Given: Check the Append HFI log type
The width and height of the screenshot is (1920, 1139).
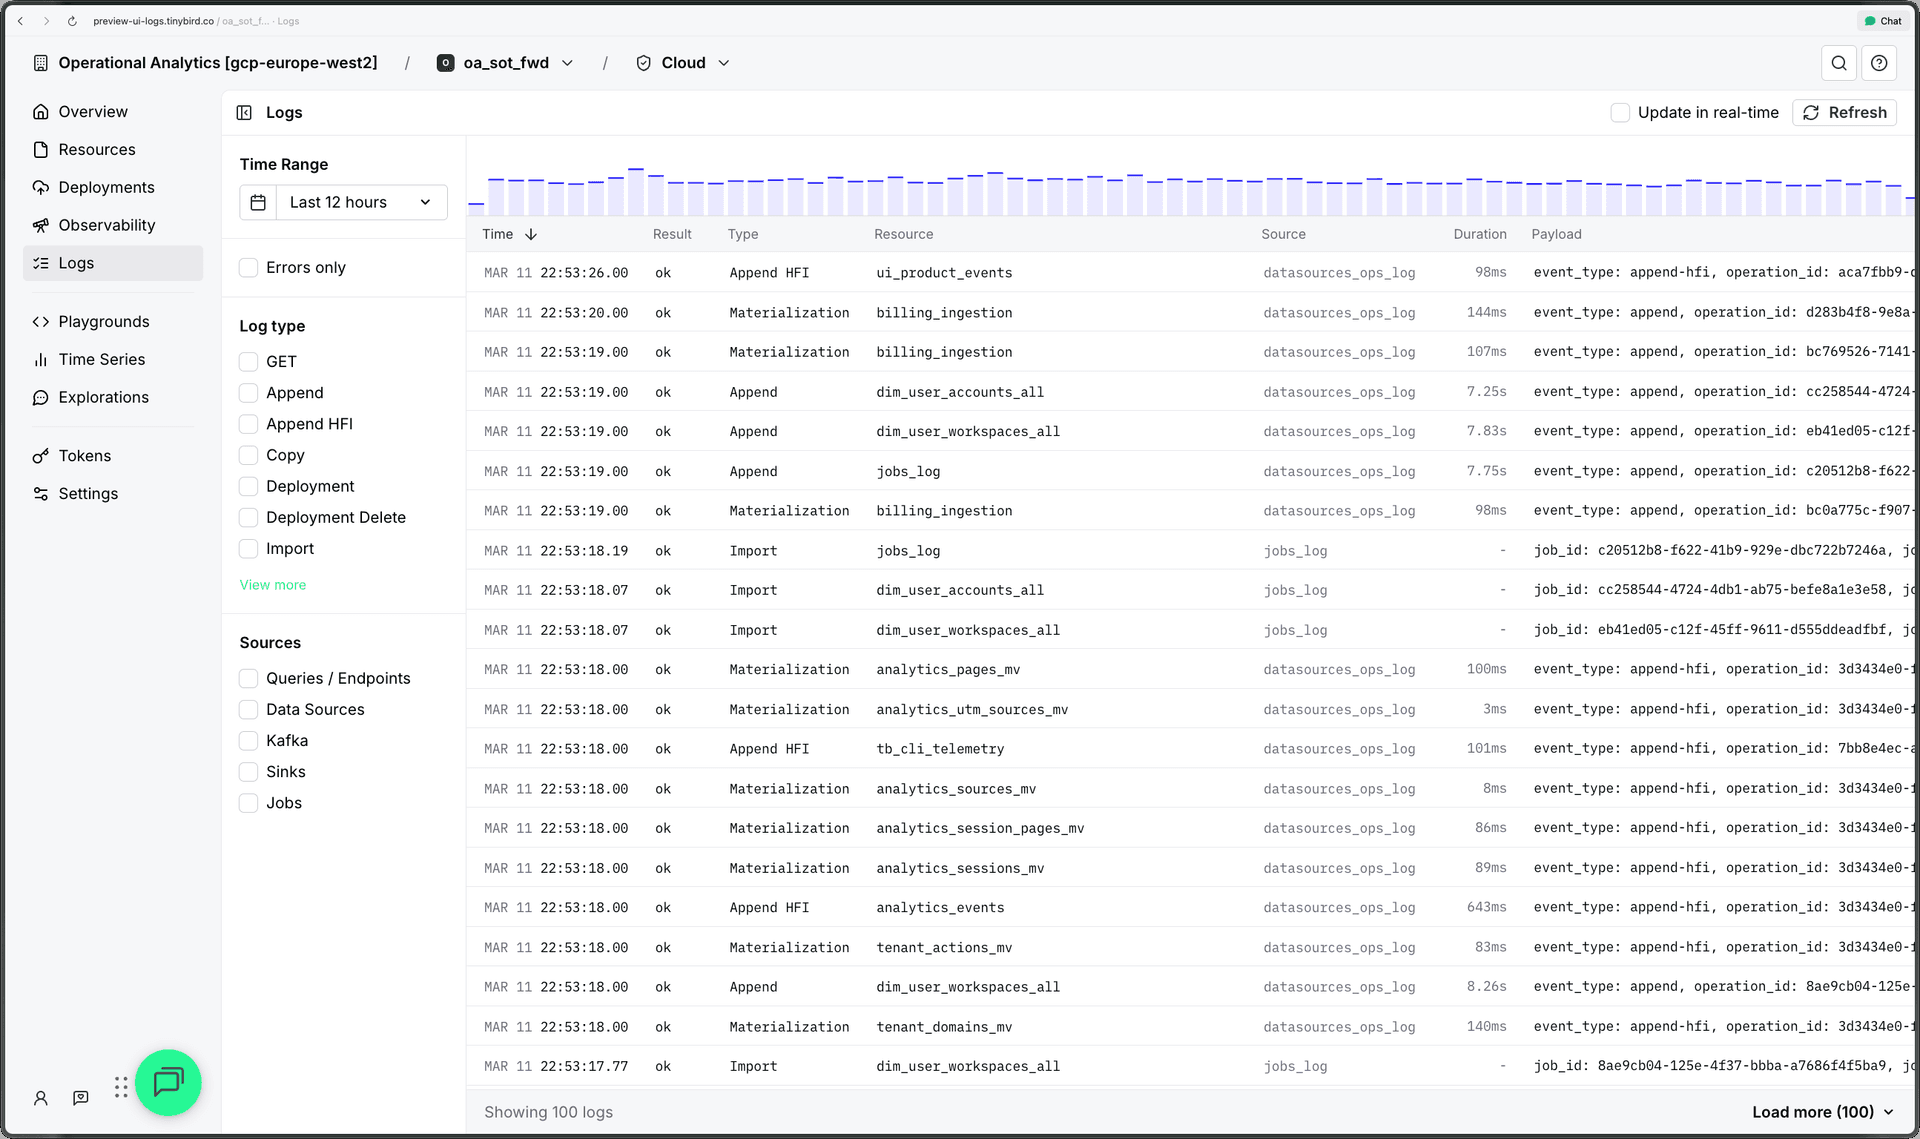Looking at the screenshot, I should (247, 424).
